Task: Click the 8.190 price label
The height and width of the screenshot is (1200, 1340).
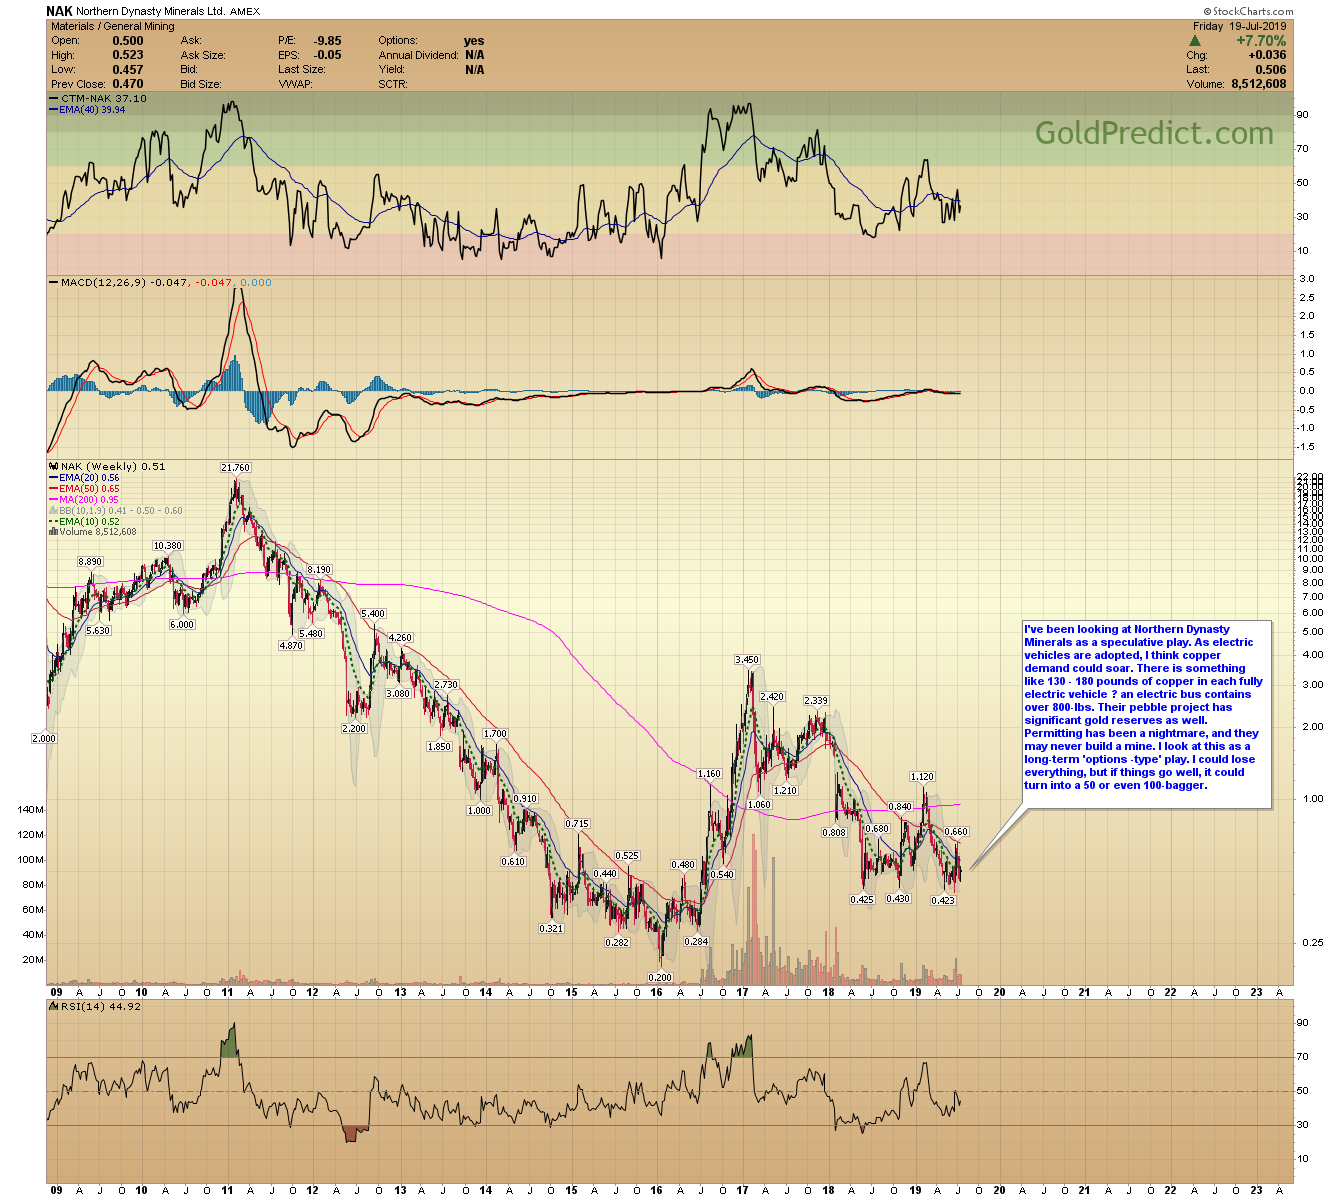Action: click(x=319, y=570)
